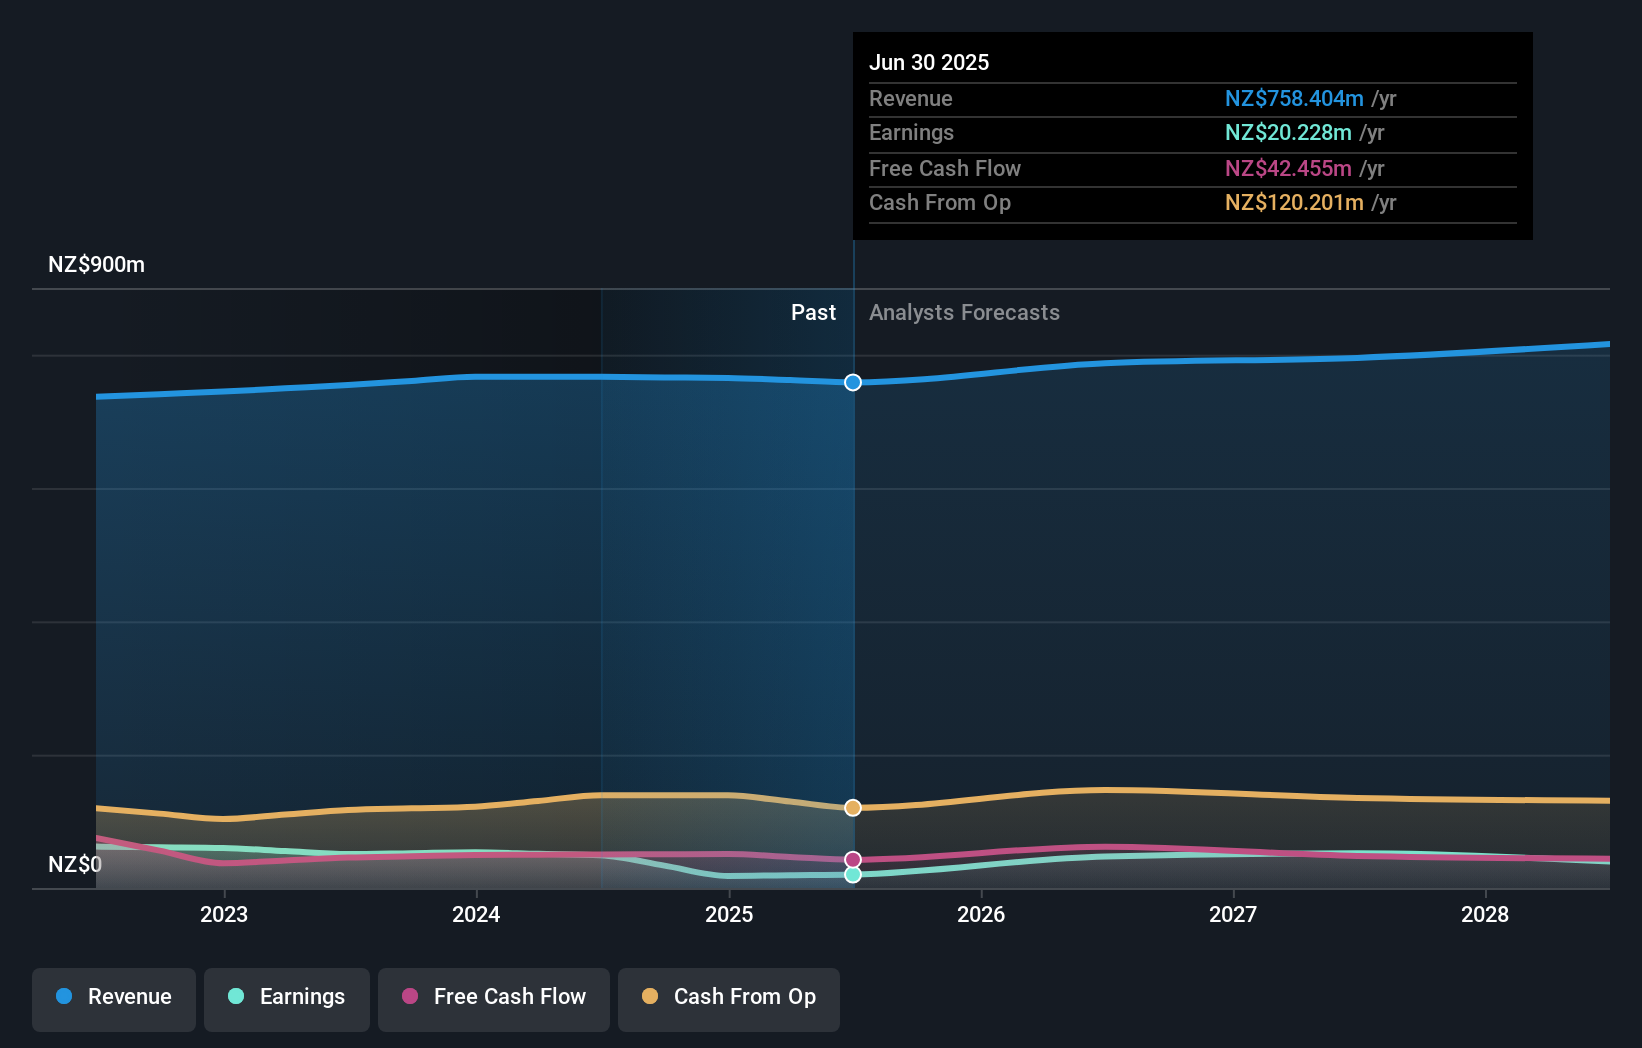Click the 2023 axis label on the timeline
Screen dimensions: 1642x1048
[224, 914]
